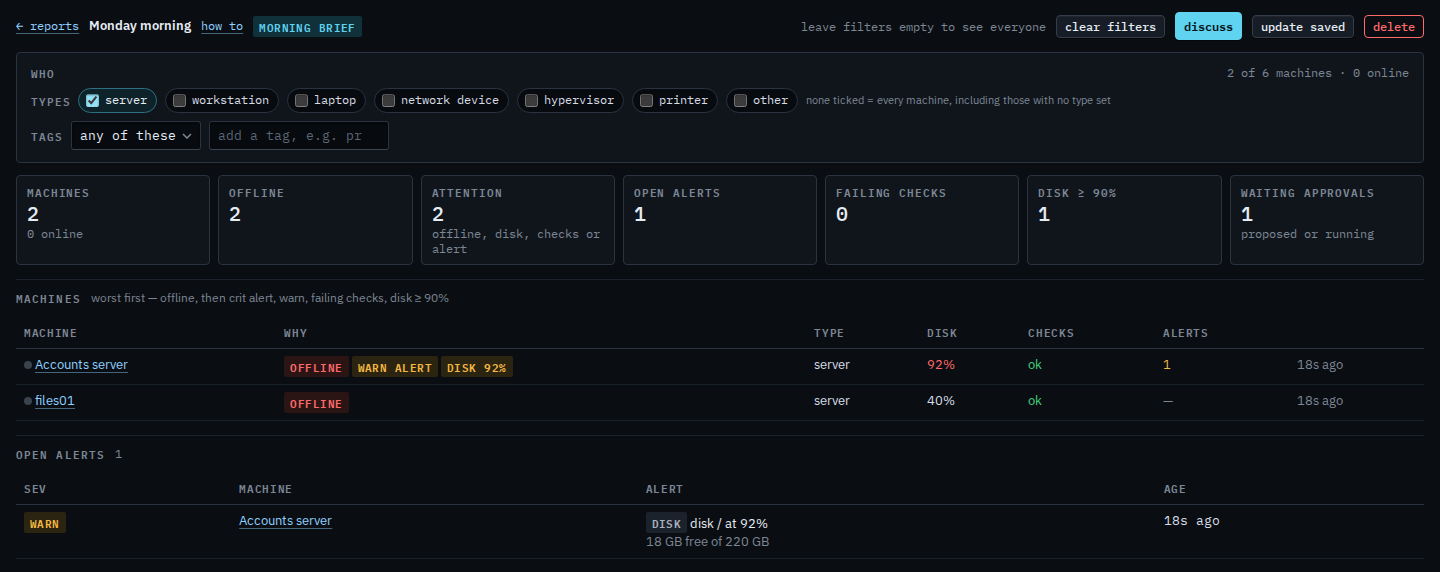Open Accounts server in machines table
The width and height of the screenshot is (1440, 572).
[x=81, y=365]
